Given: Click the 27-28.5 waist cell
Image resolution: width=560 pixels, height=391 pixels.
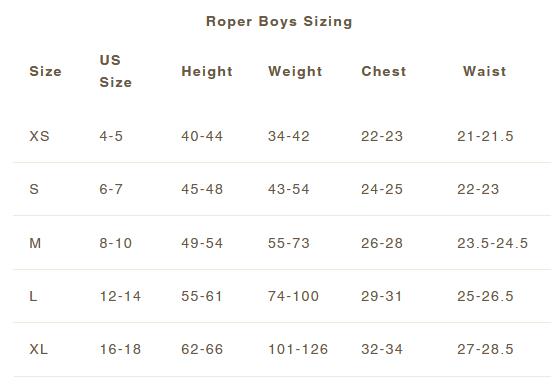Looking at the screenshot, I should click(485, 349).
